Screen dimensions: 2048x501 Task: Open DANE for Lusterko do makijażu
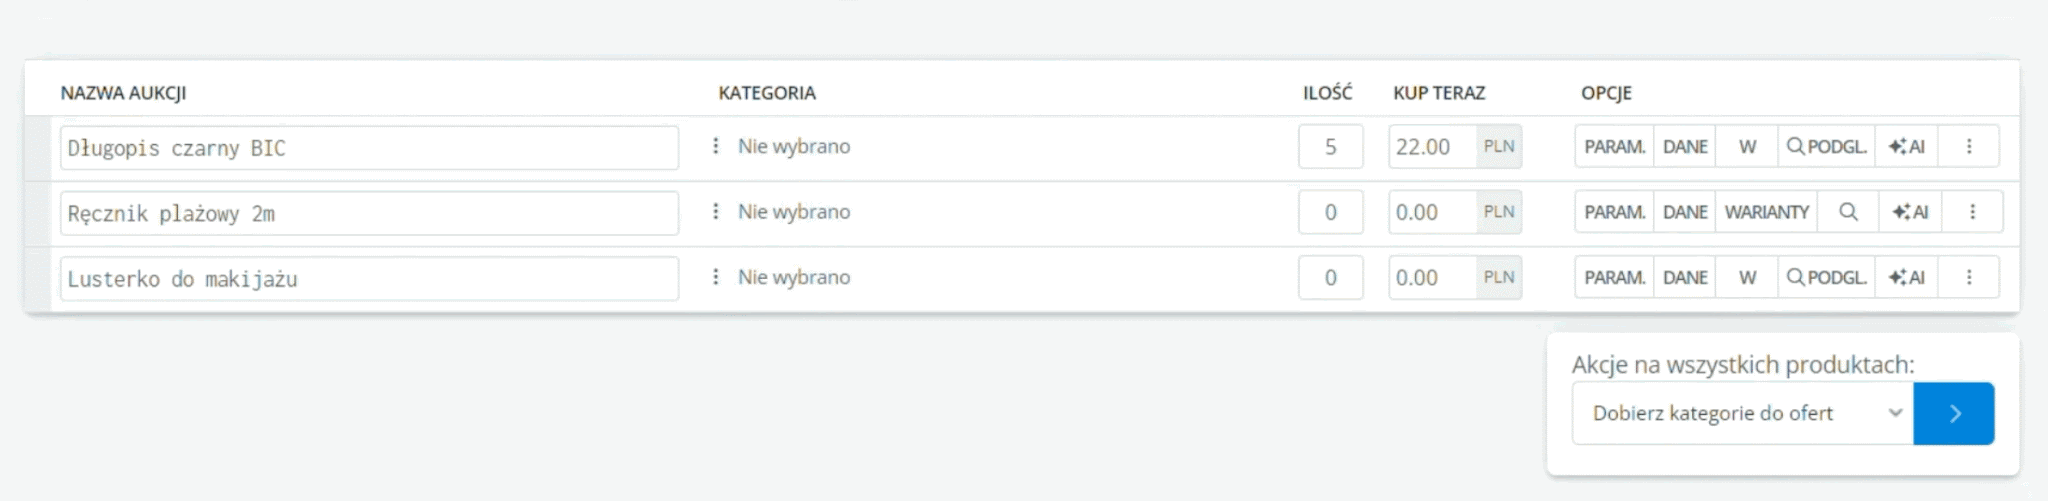(x=1685, y=278)
